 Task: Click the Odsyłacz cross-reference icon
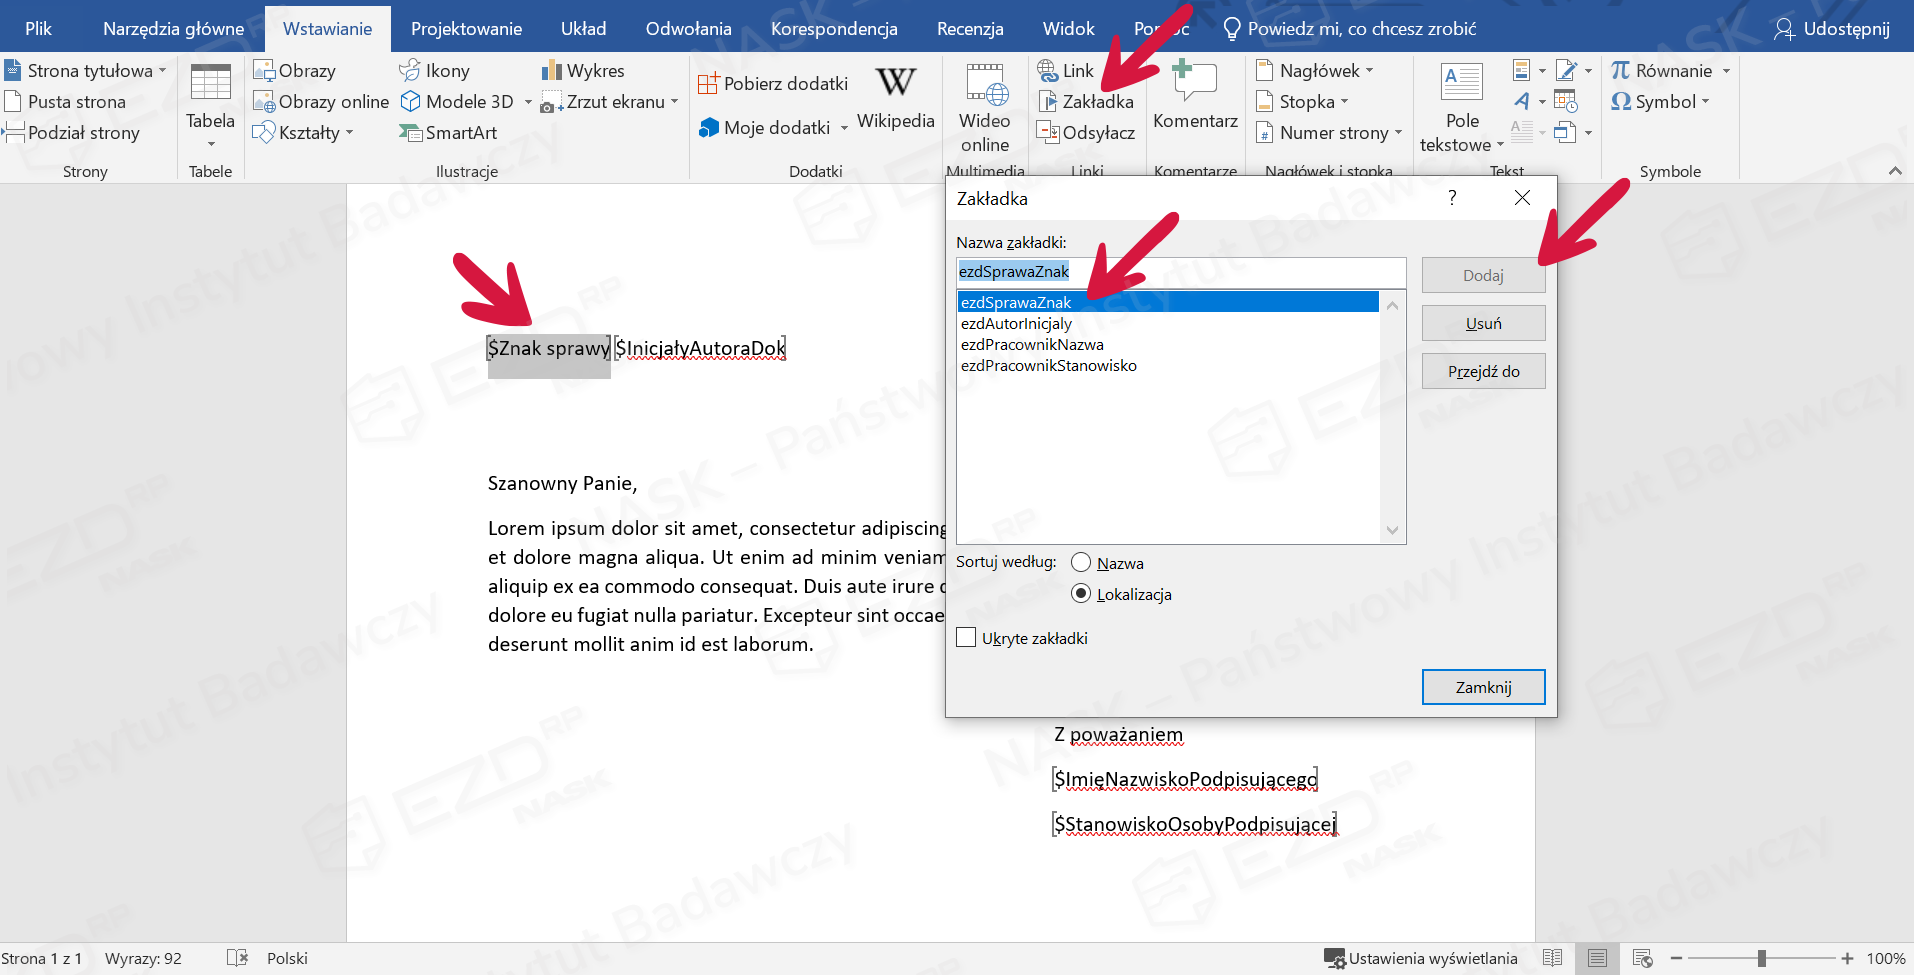1048,133
